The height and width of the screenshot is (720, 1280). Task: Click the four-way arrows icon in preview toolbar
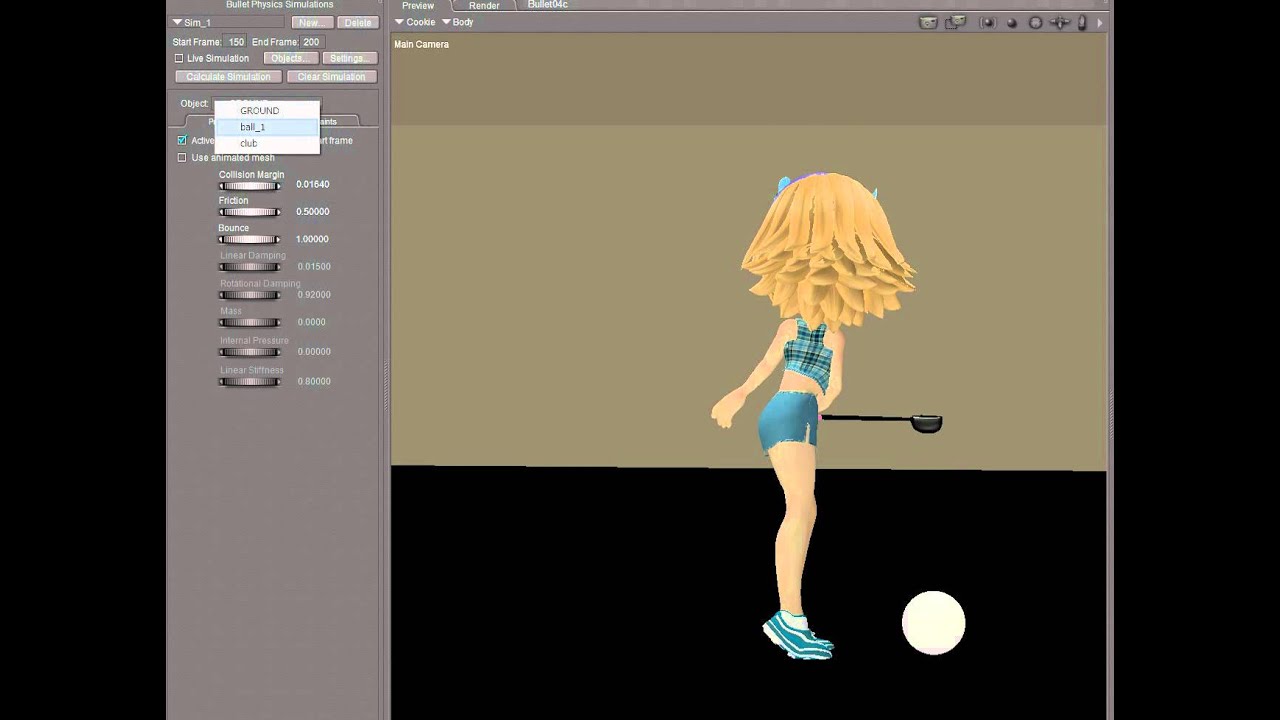[1060, 22]
